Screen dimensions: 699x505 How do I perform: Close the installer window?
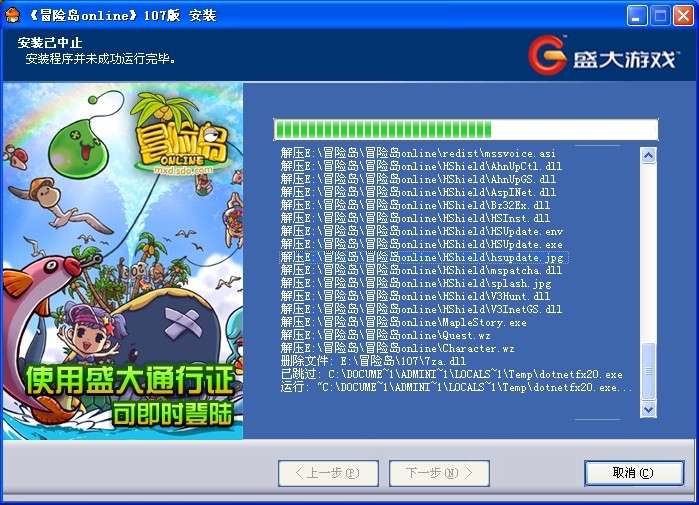(683, 16)
